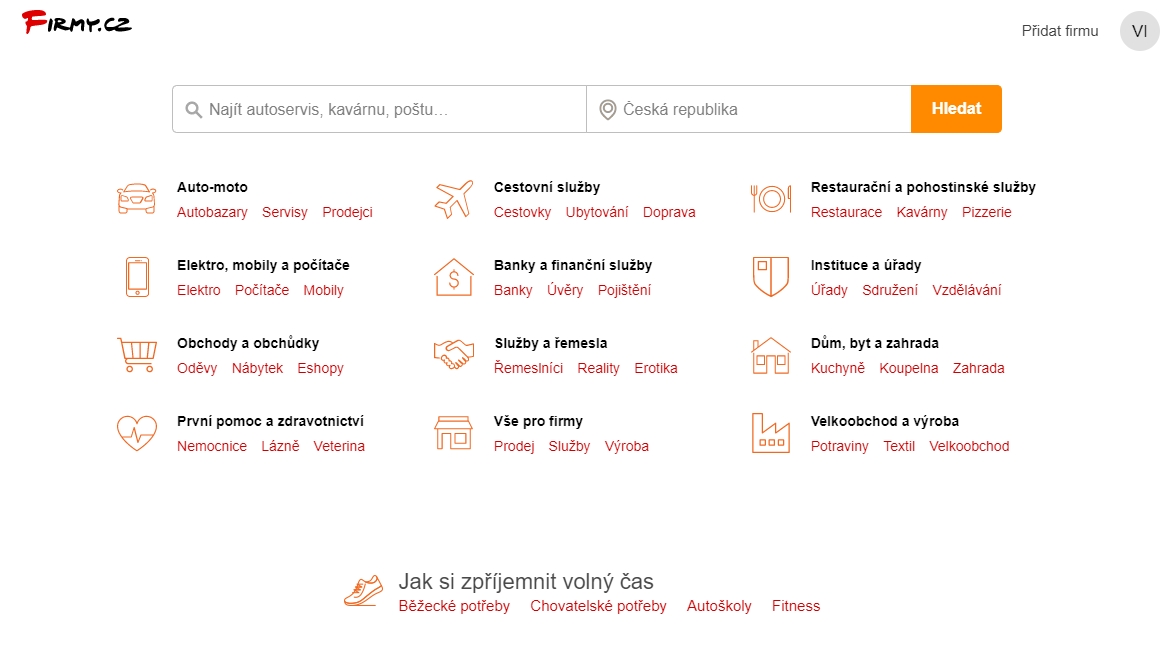
Task: Select the Autoškoly link
Action: [x=719, y=606]
